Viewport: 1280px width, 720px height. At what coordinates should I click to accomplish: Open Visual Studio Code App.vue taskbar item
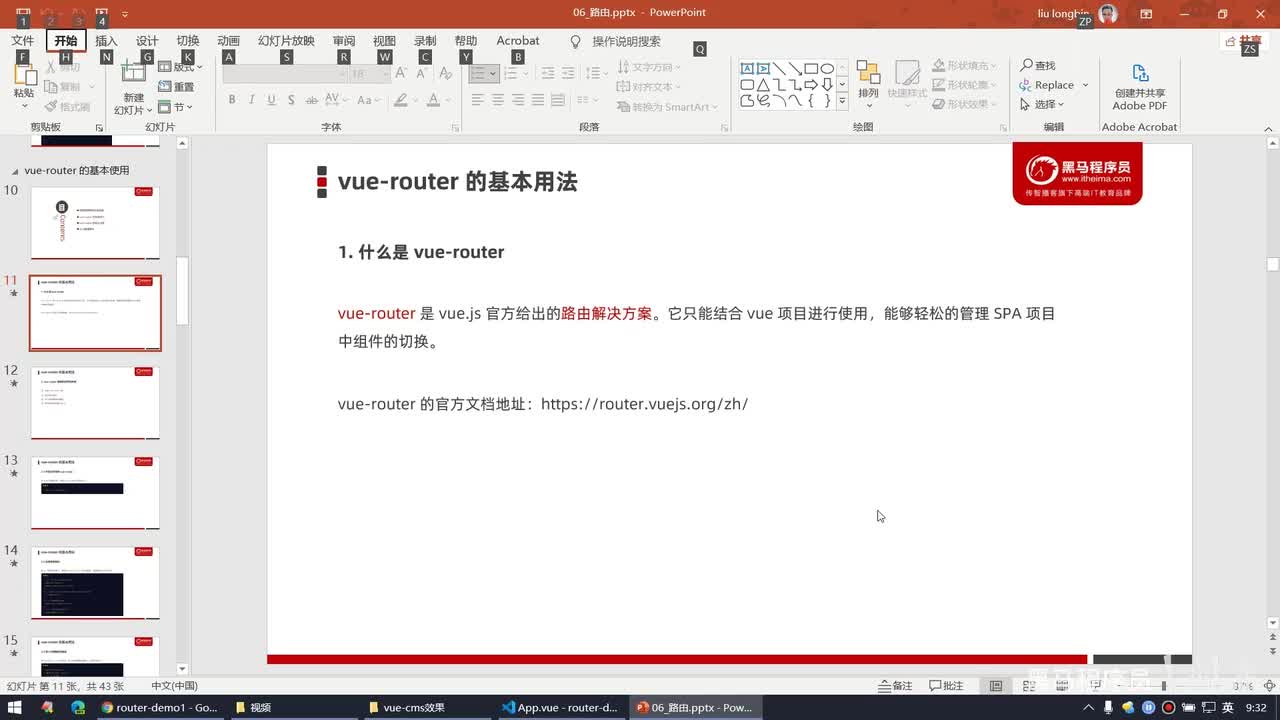pos(560,707)
